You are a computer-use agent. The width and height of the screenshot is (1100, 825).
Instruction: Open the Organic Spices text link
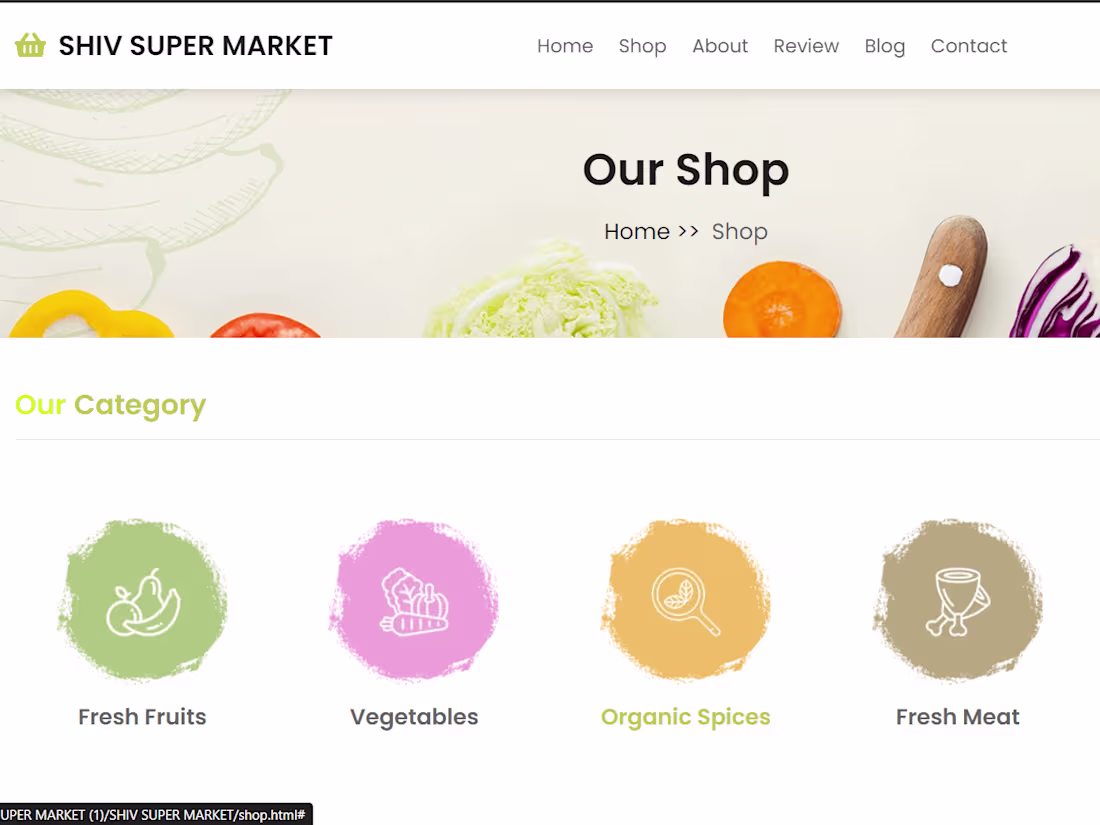point(685,718)
